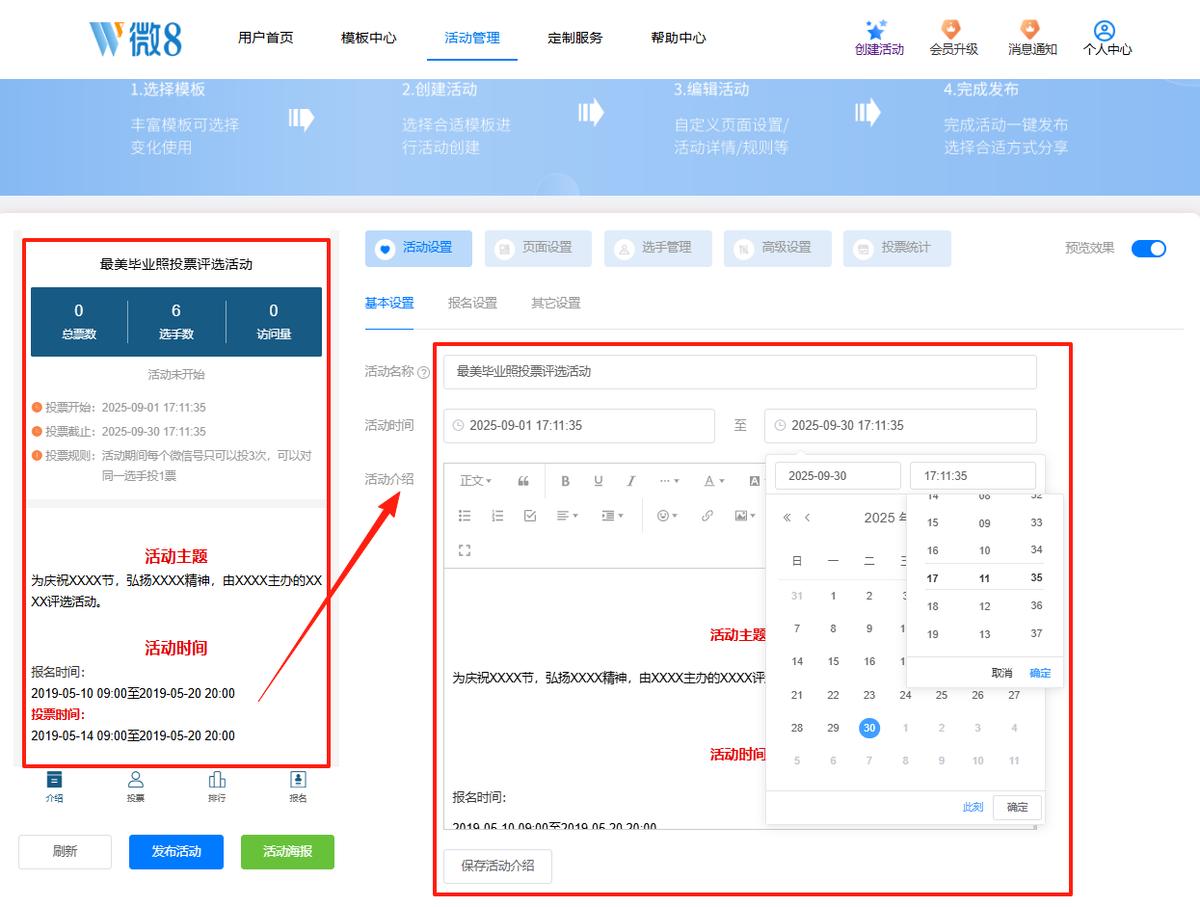Switch to the 报名设置 tab

(472, 303)
